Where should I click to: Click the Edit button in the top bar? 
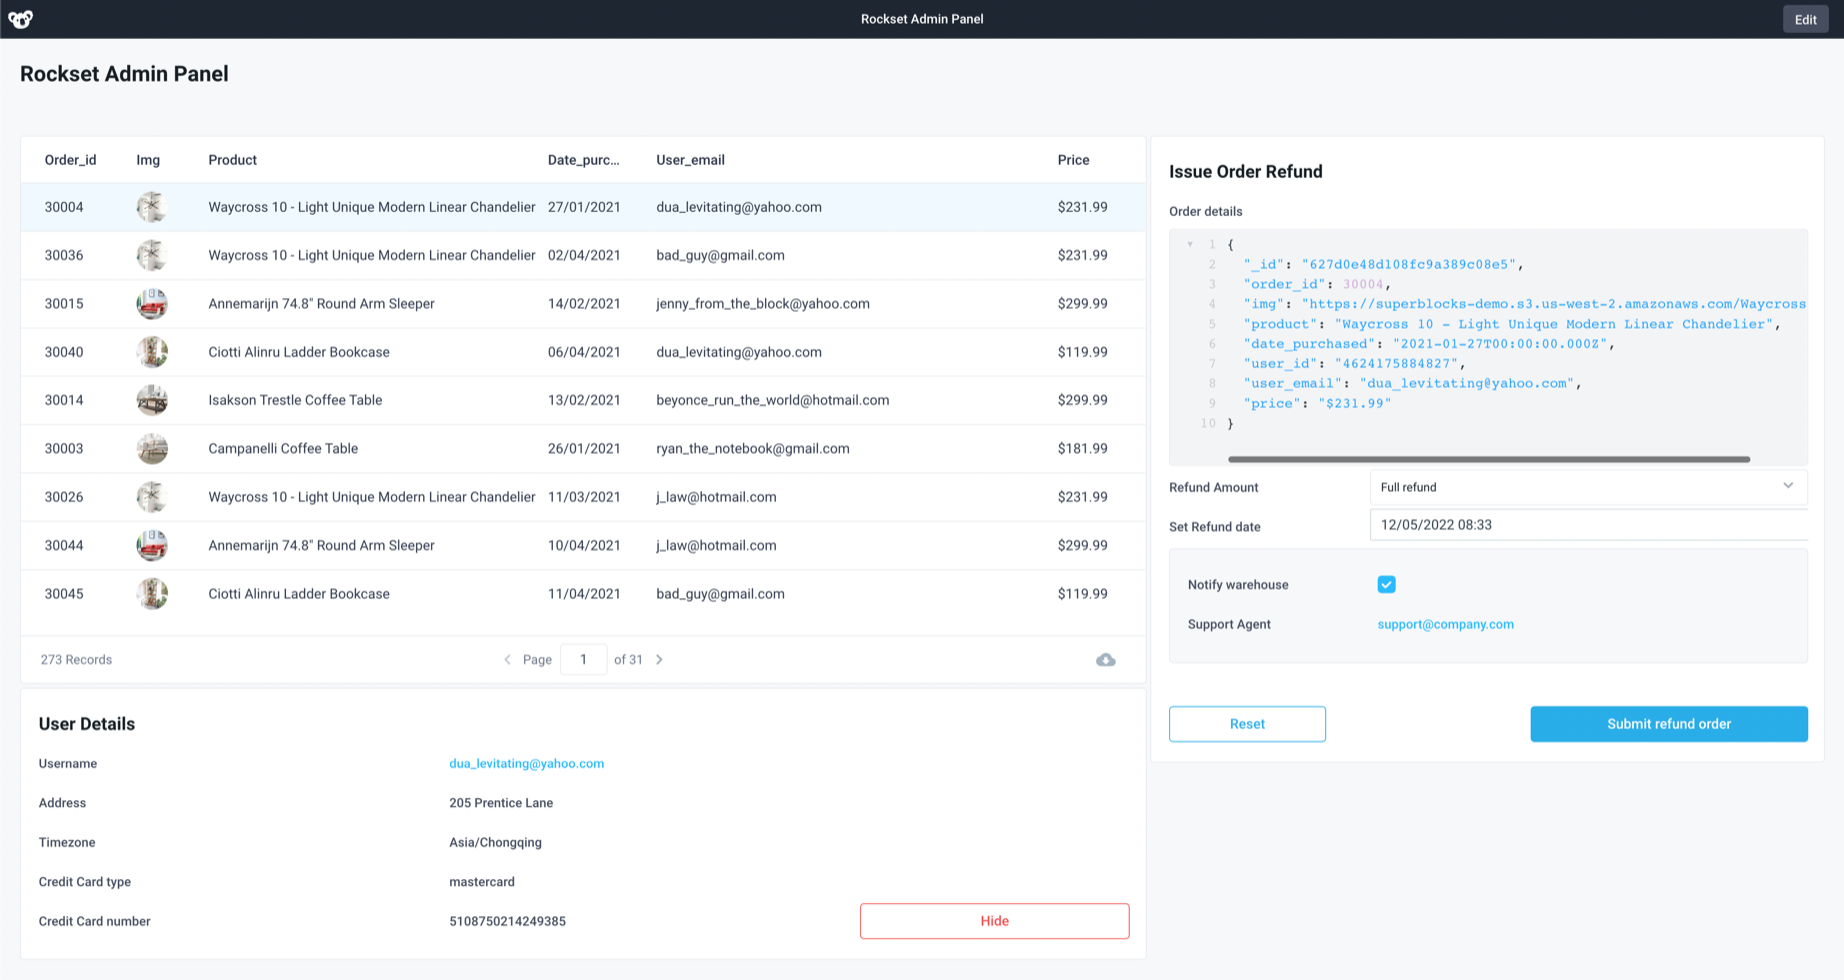pyautogui.click(x=1805, y=18)
